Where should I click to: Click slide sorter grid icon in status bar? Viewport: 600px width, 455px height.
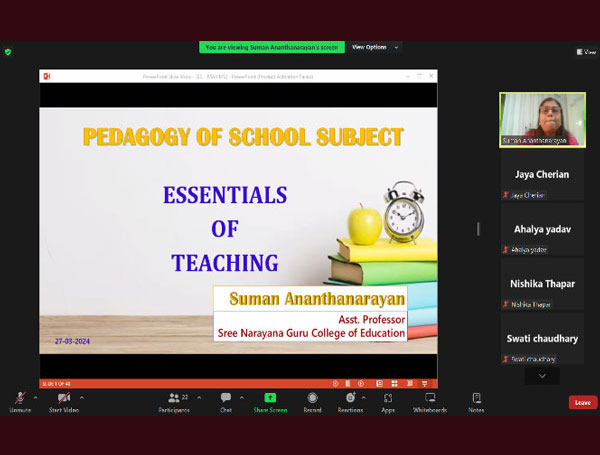point(395,383)
